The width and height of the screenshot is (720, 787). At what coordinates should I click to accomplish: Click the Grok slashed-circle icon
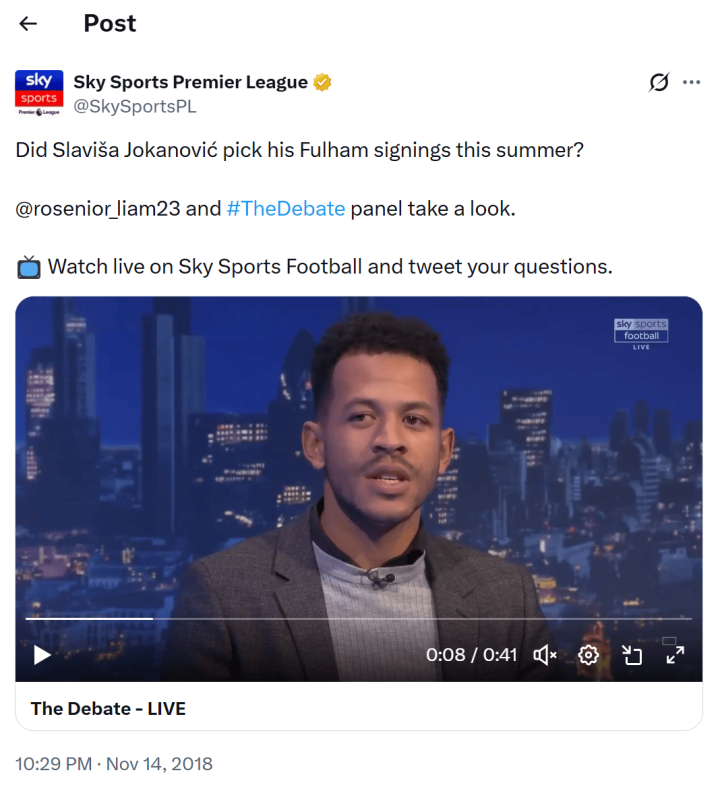tap(659, 82)
